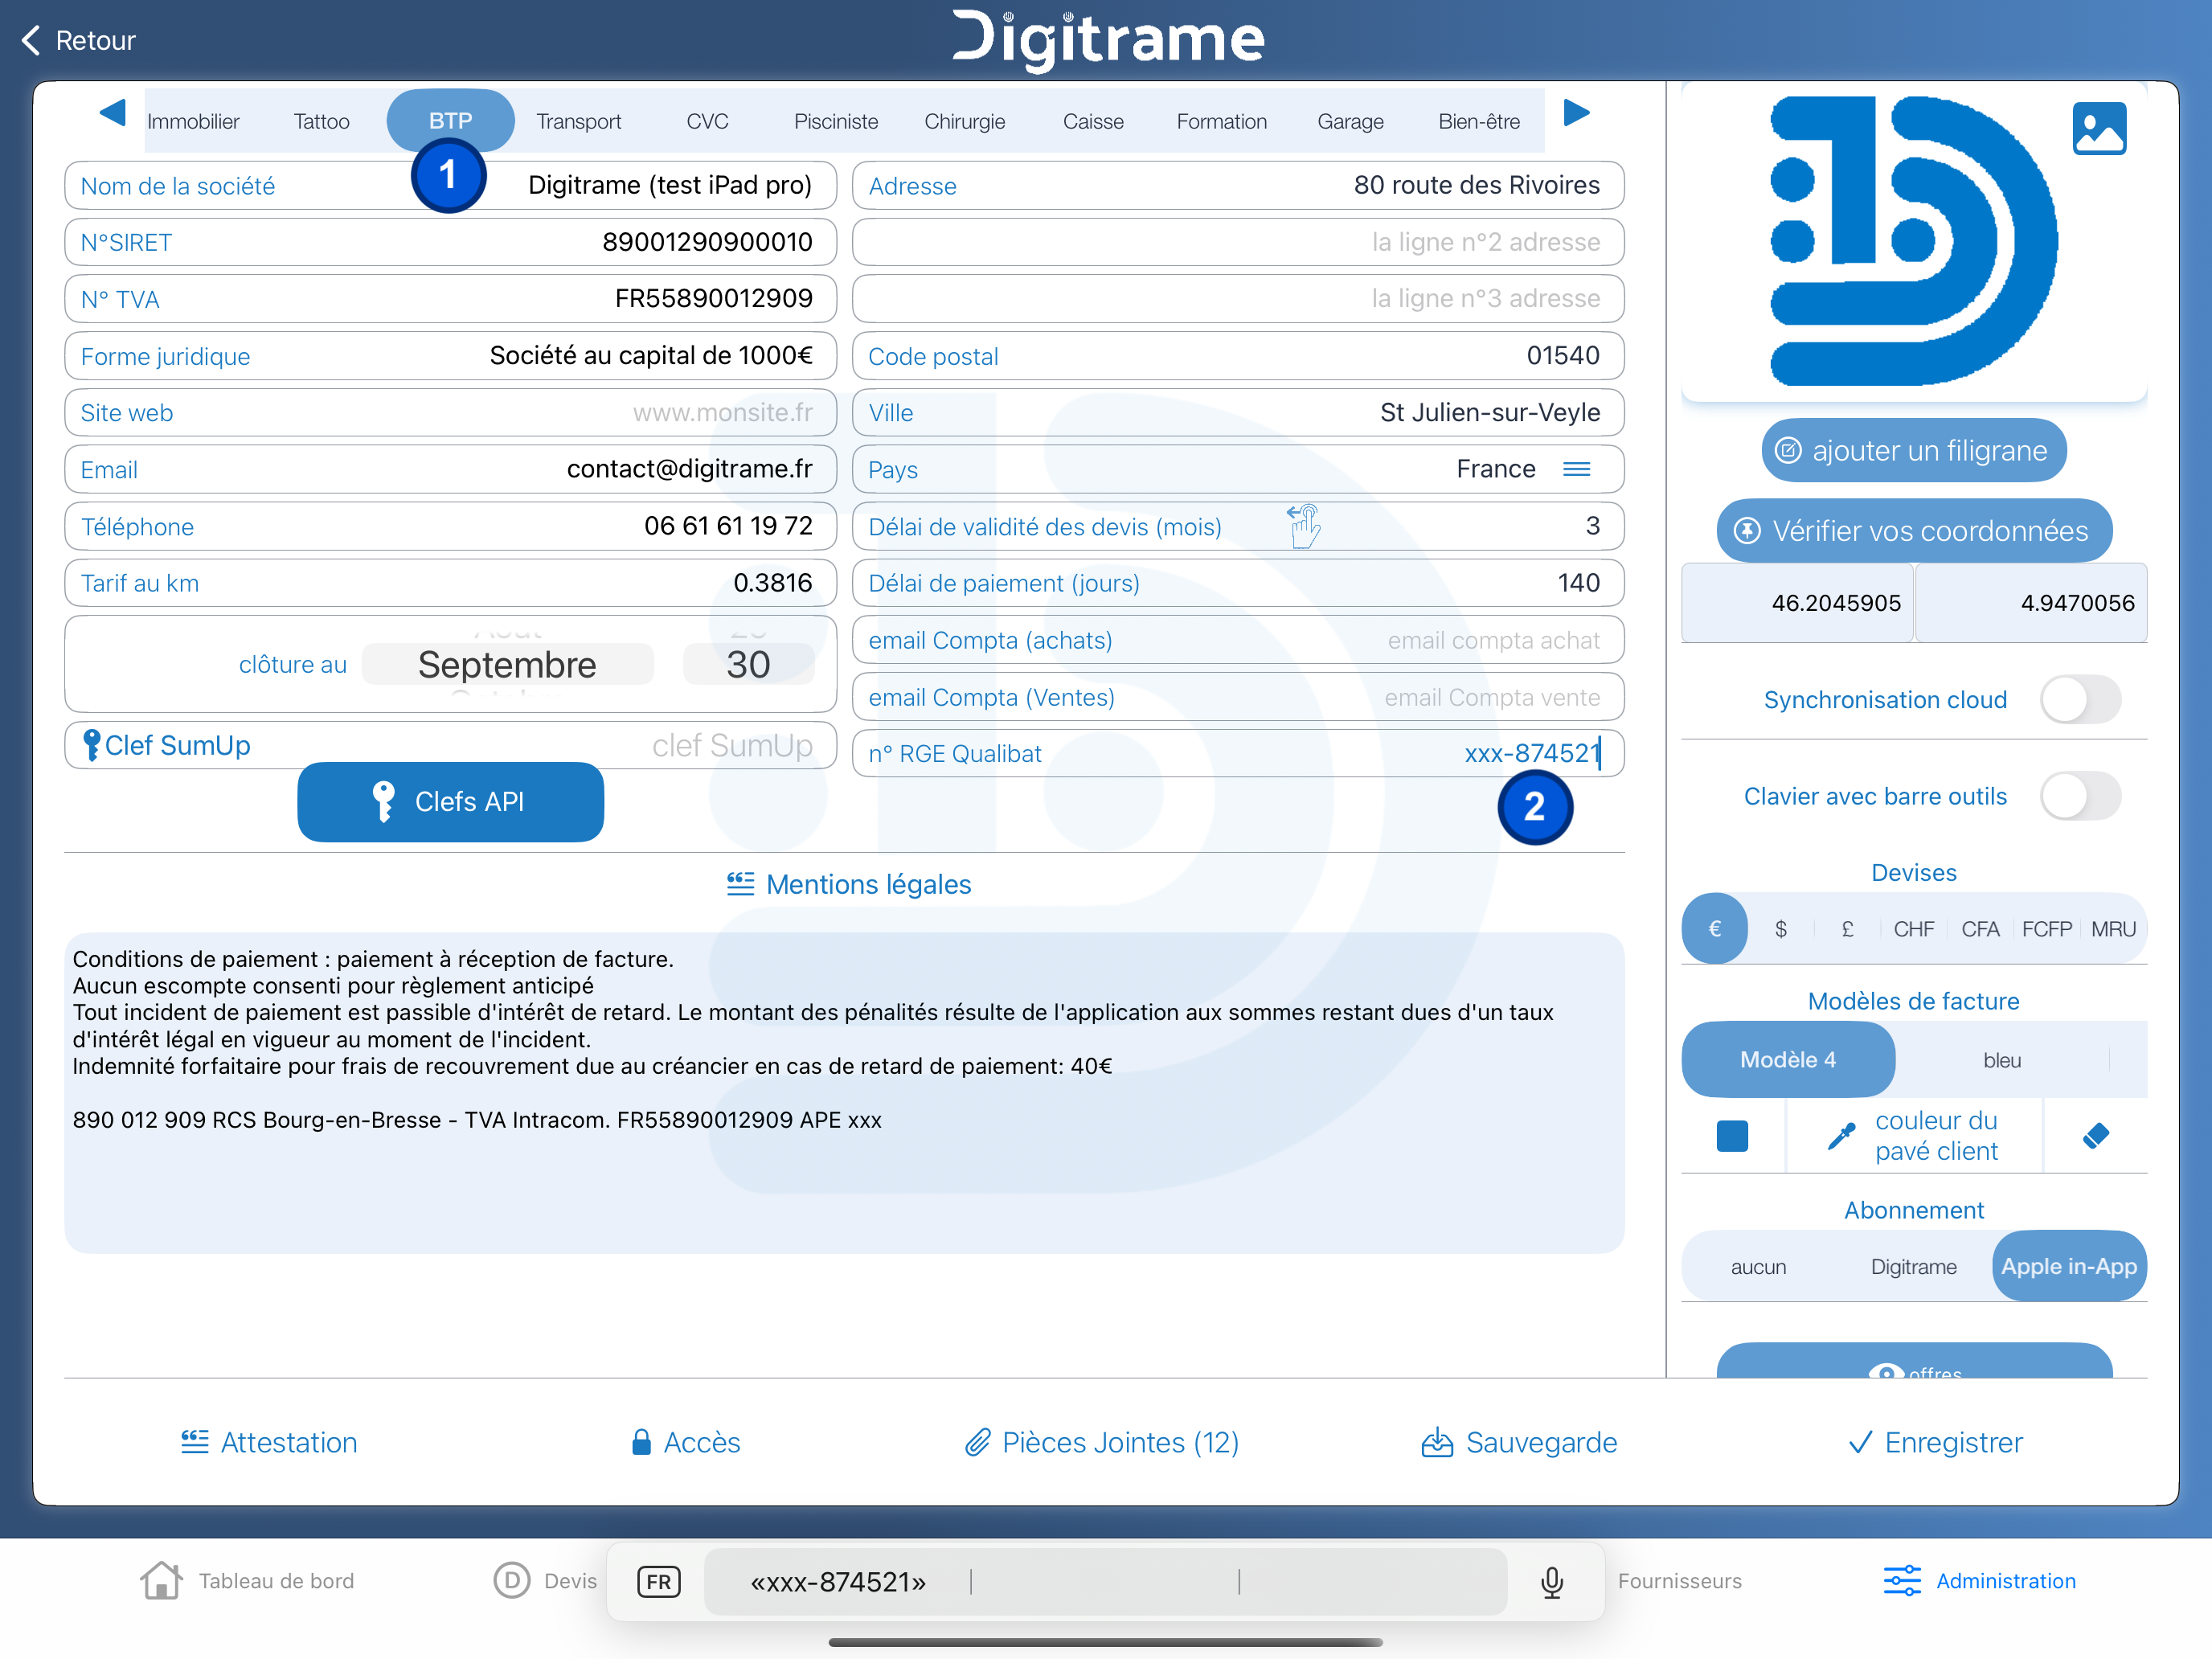
Task: Select FCFP currency
Action: click(2046, 929)
